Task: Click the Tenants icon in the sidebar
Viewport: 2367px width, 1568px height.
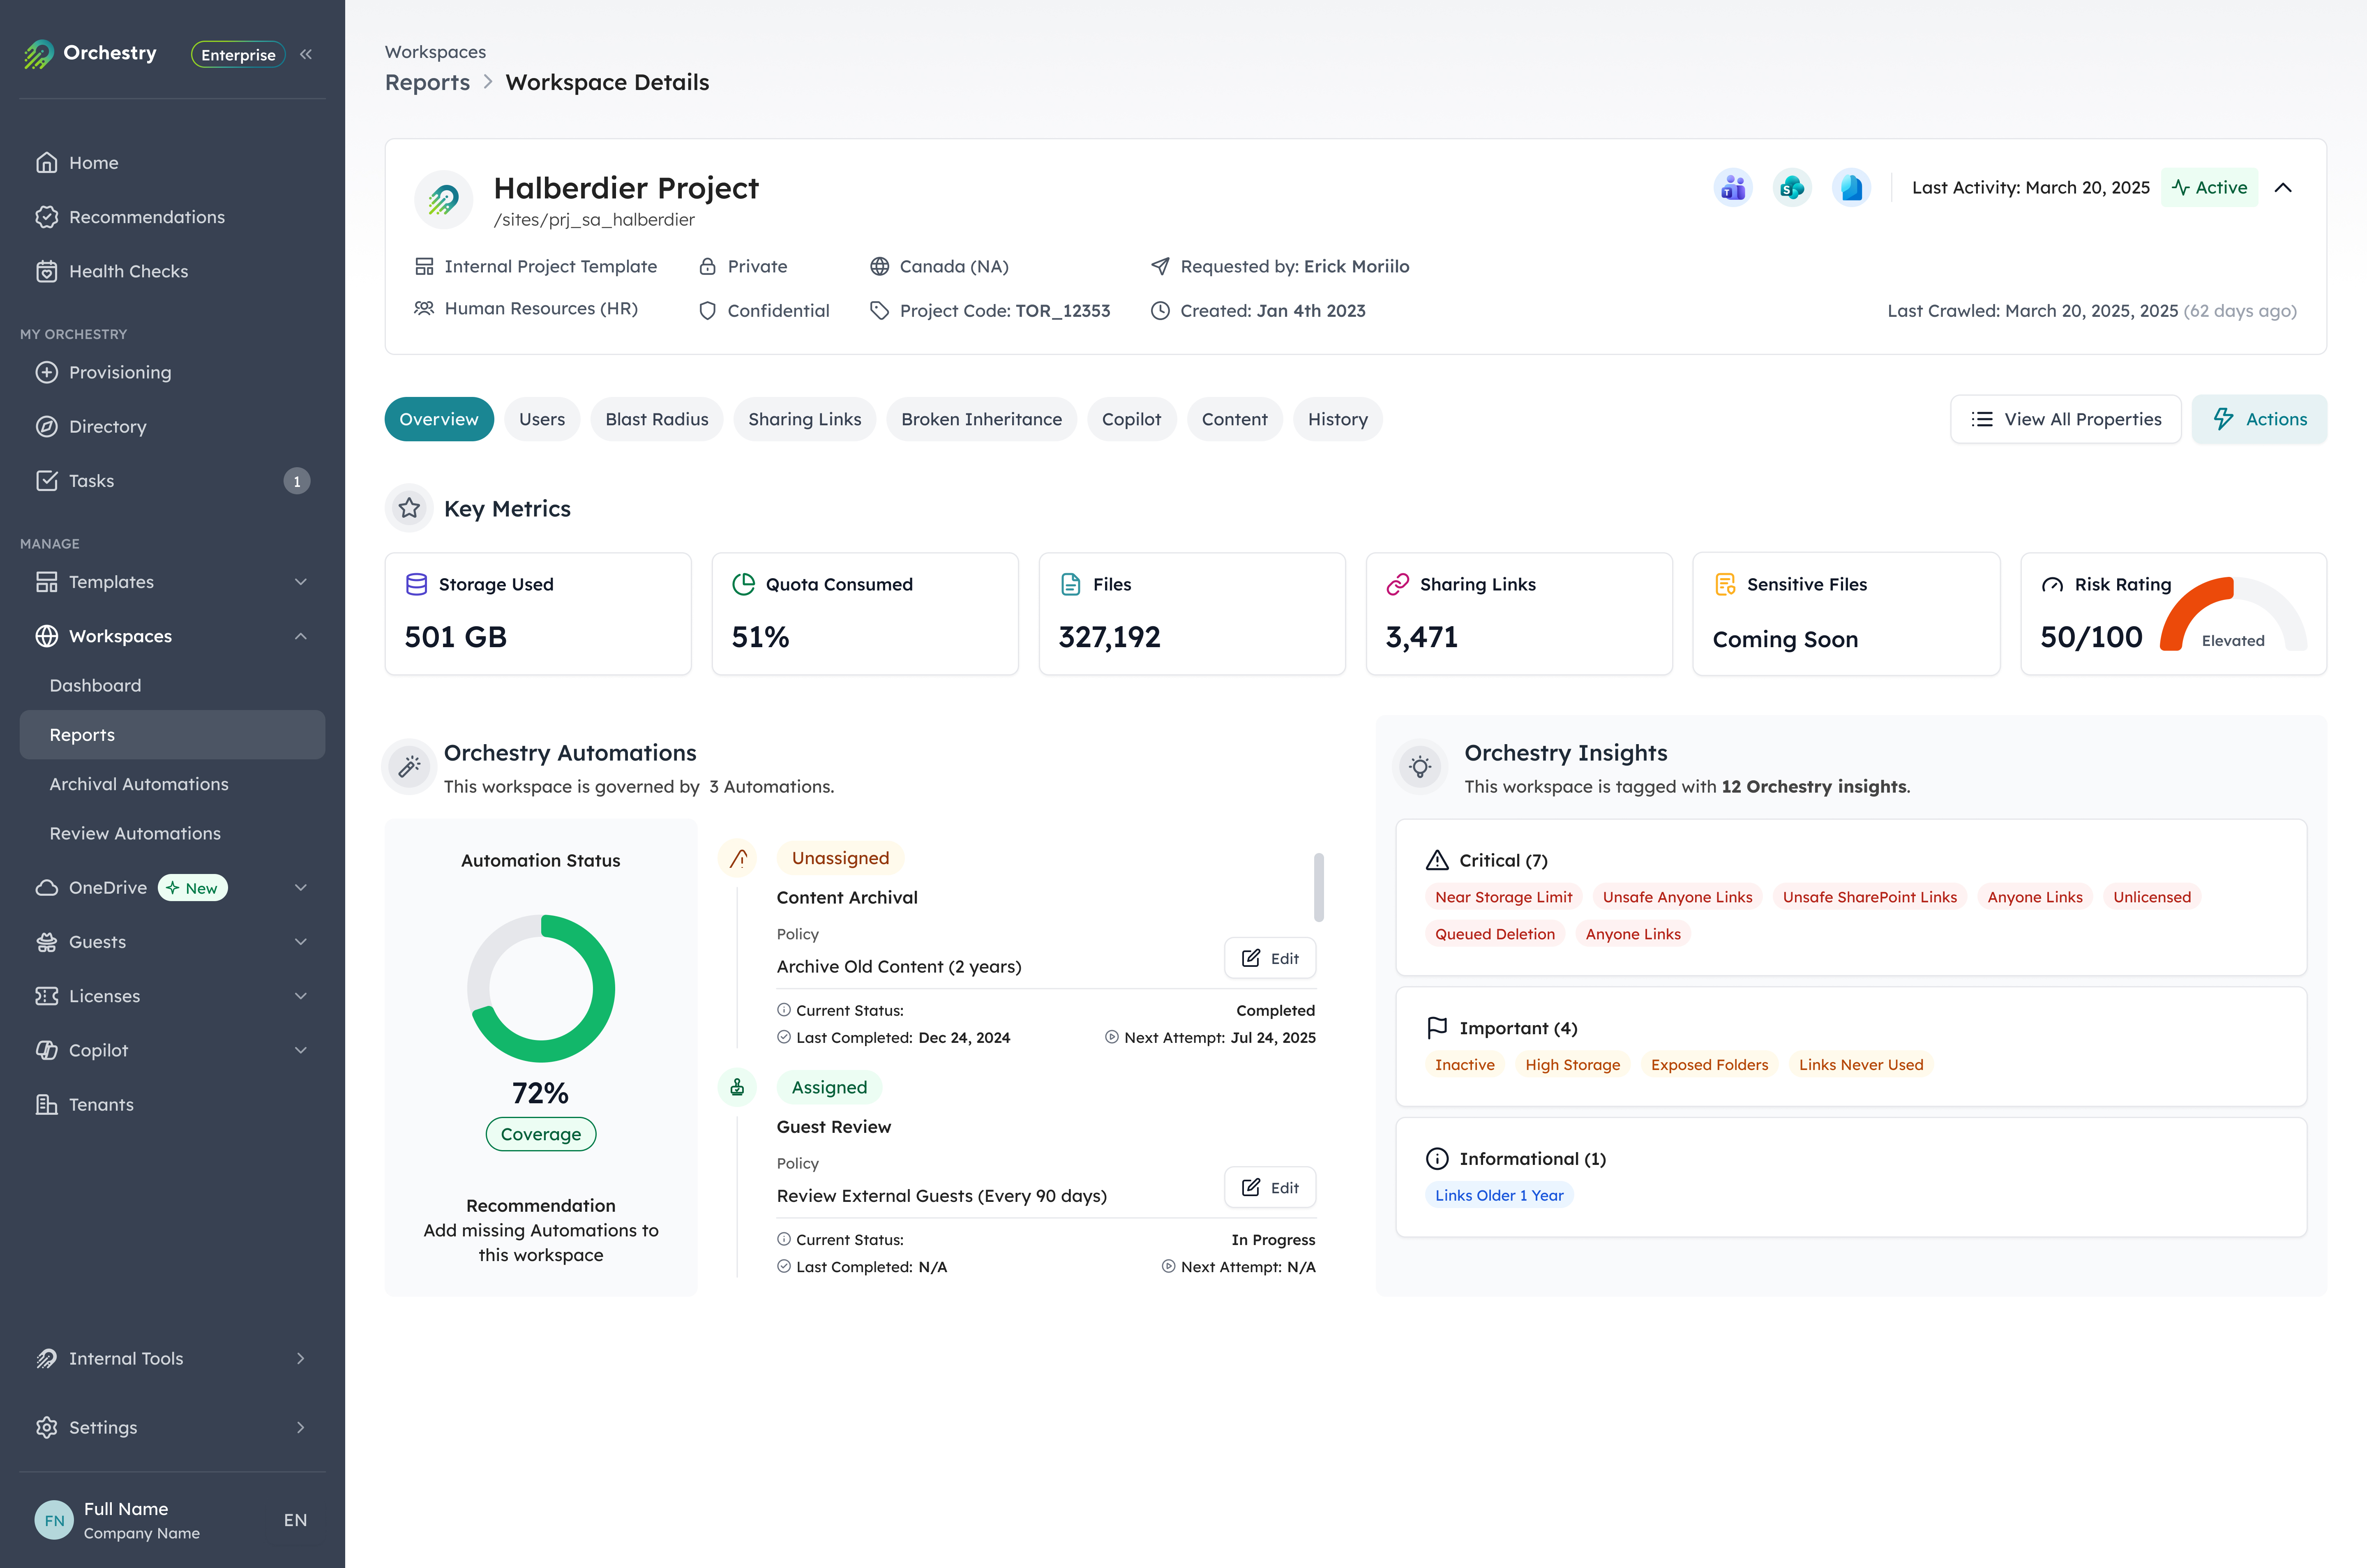Action: pyautogui.click(x=47, y=1104)
